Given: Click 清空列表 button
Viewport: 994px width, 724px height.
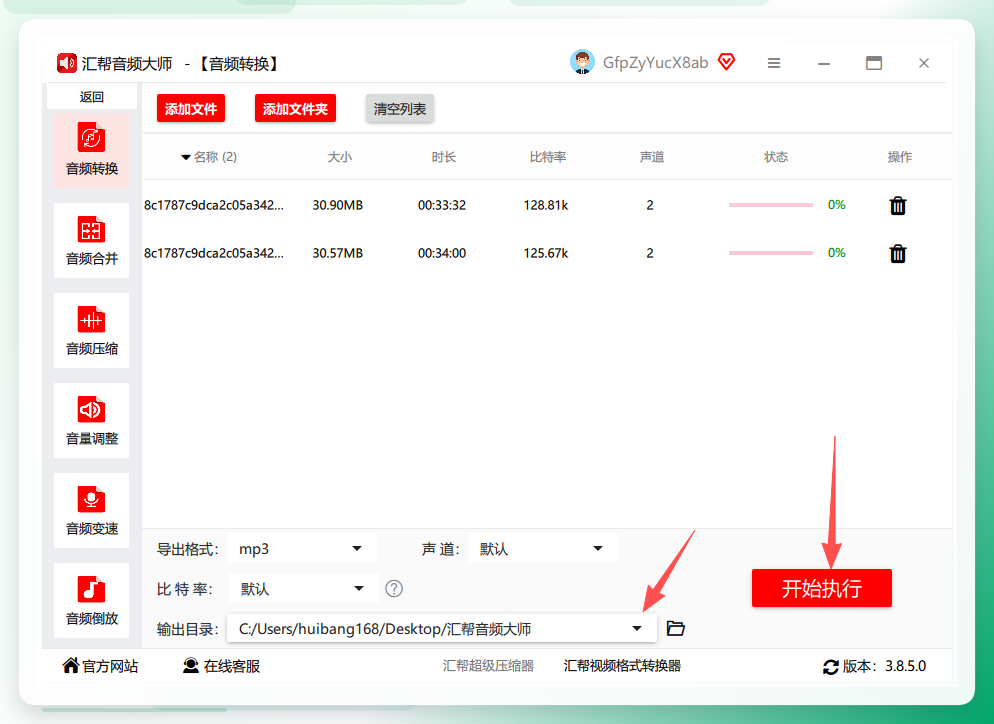Looking at the screenshot, I should pos(399,108).
